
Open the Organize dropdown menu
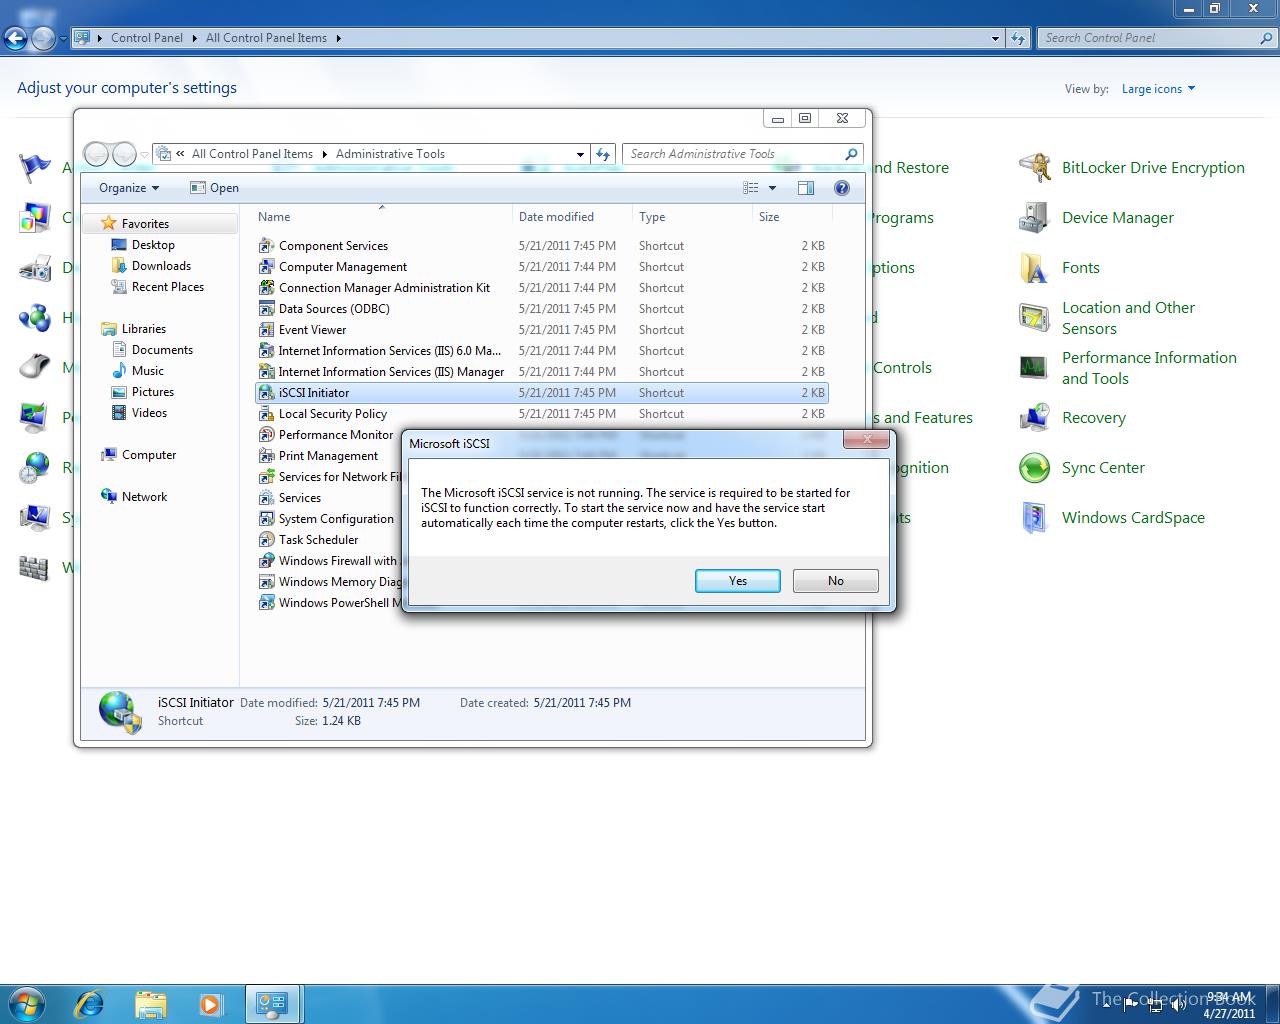point(129,188)
